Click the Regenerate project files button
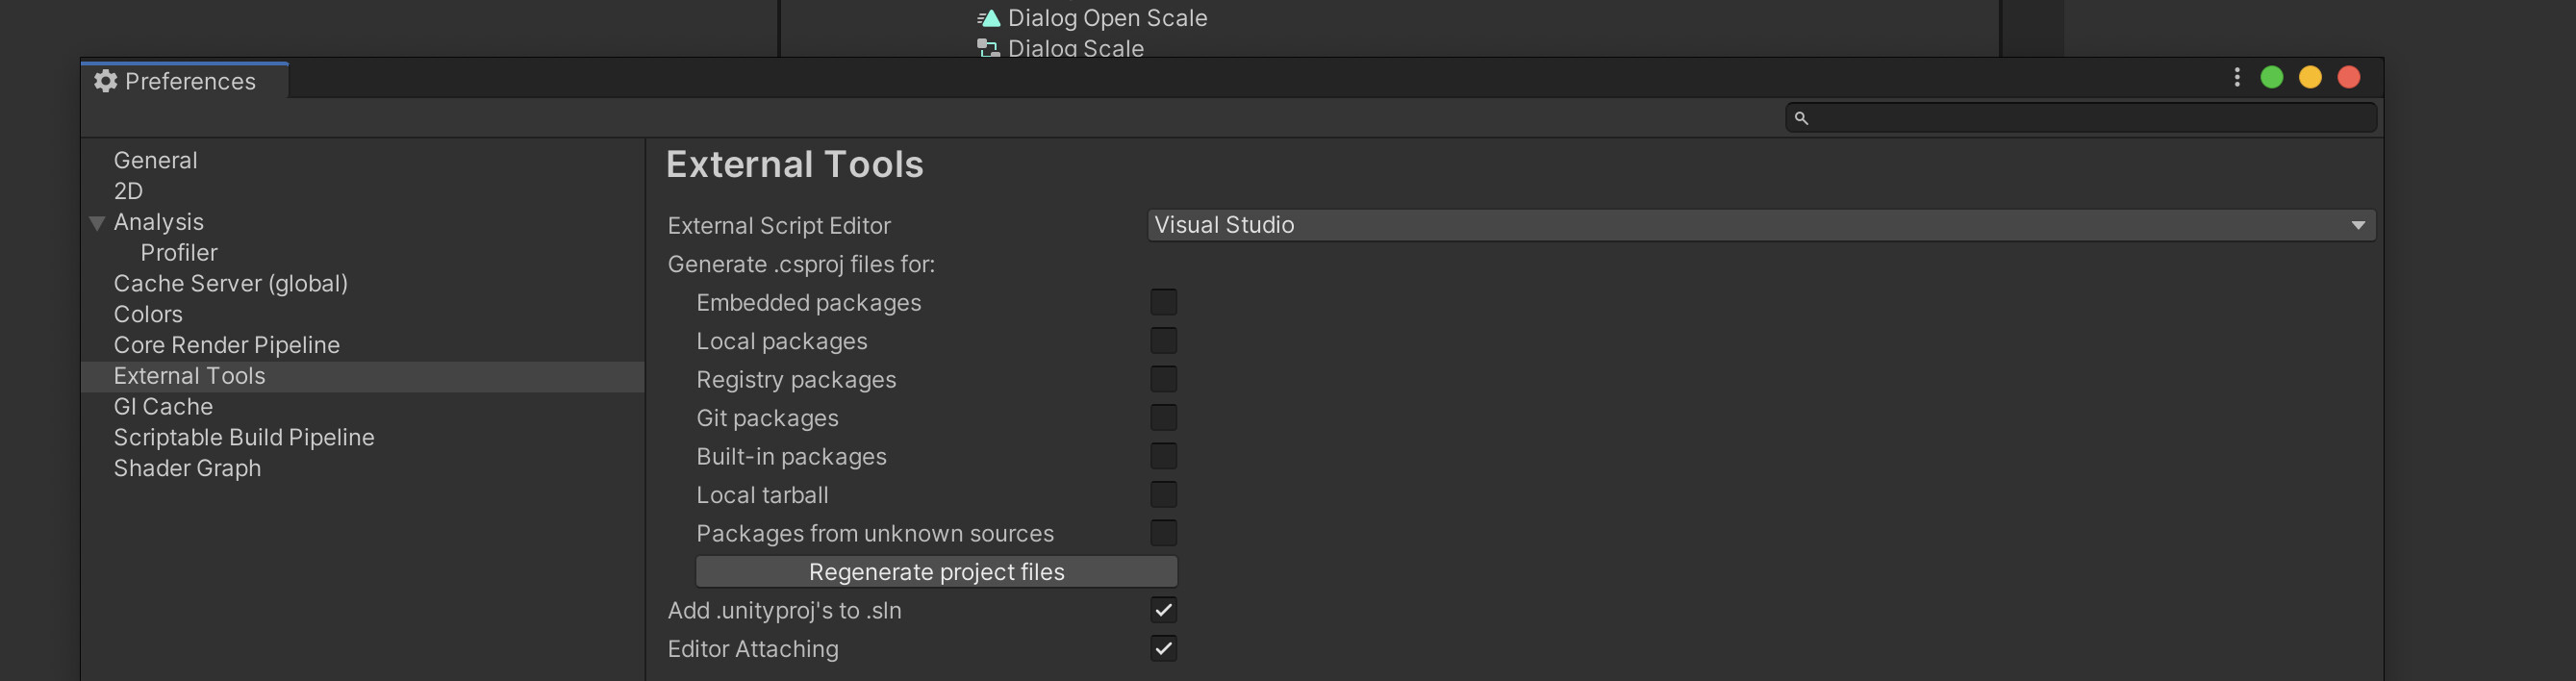 (937, 571)
